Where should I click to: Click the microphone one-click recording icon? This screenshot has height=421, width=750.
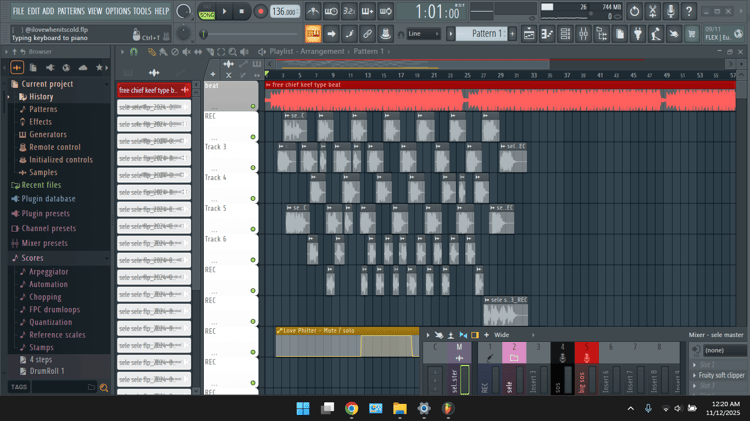tap(671, 11)
